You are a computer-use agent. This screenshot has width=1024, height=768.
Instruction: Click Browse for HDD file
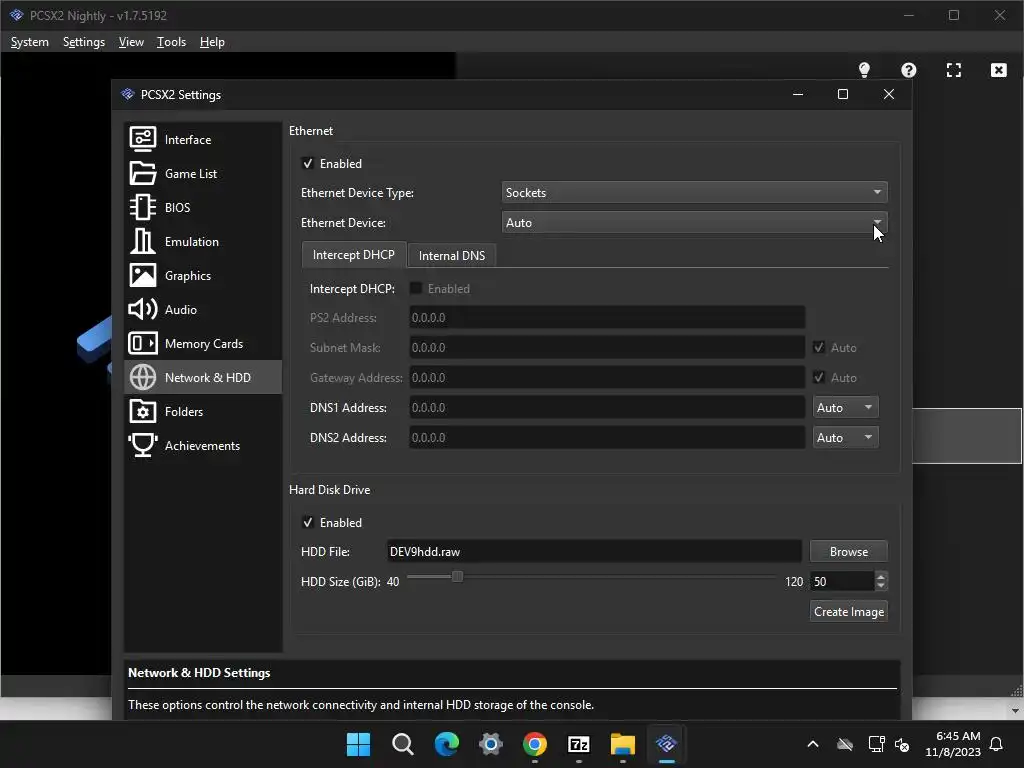848,551
